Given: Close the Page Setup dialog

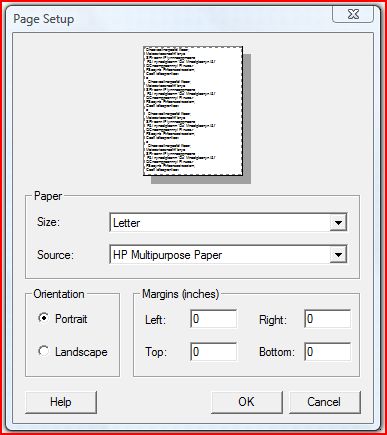Looking at the screenshot, I should tap(353, 14).
